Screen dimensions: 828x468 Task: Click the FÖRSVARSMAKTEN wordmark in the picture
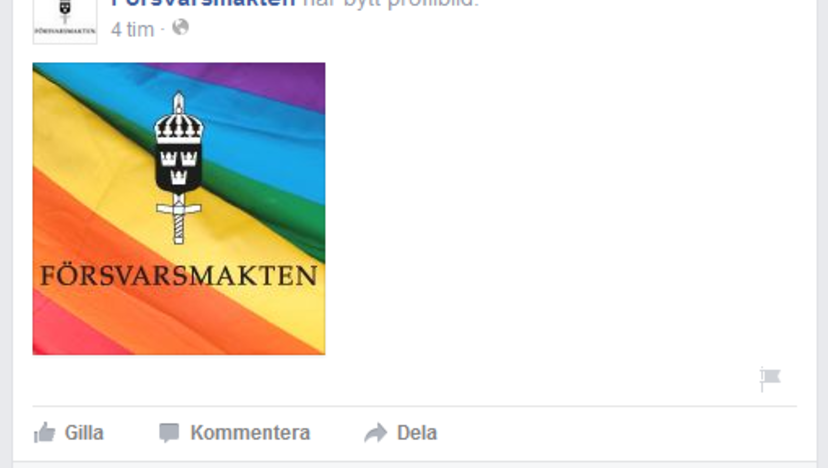click(179, 276)
